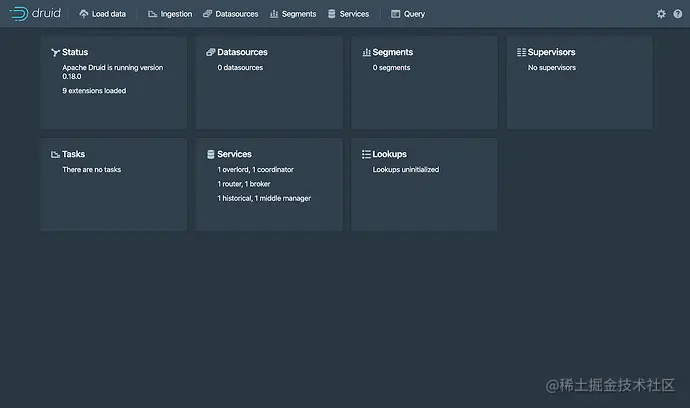Screen dimensions: 690x408
Task: Click the Druid logo icon
Action: 18,14
